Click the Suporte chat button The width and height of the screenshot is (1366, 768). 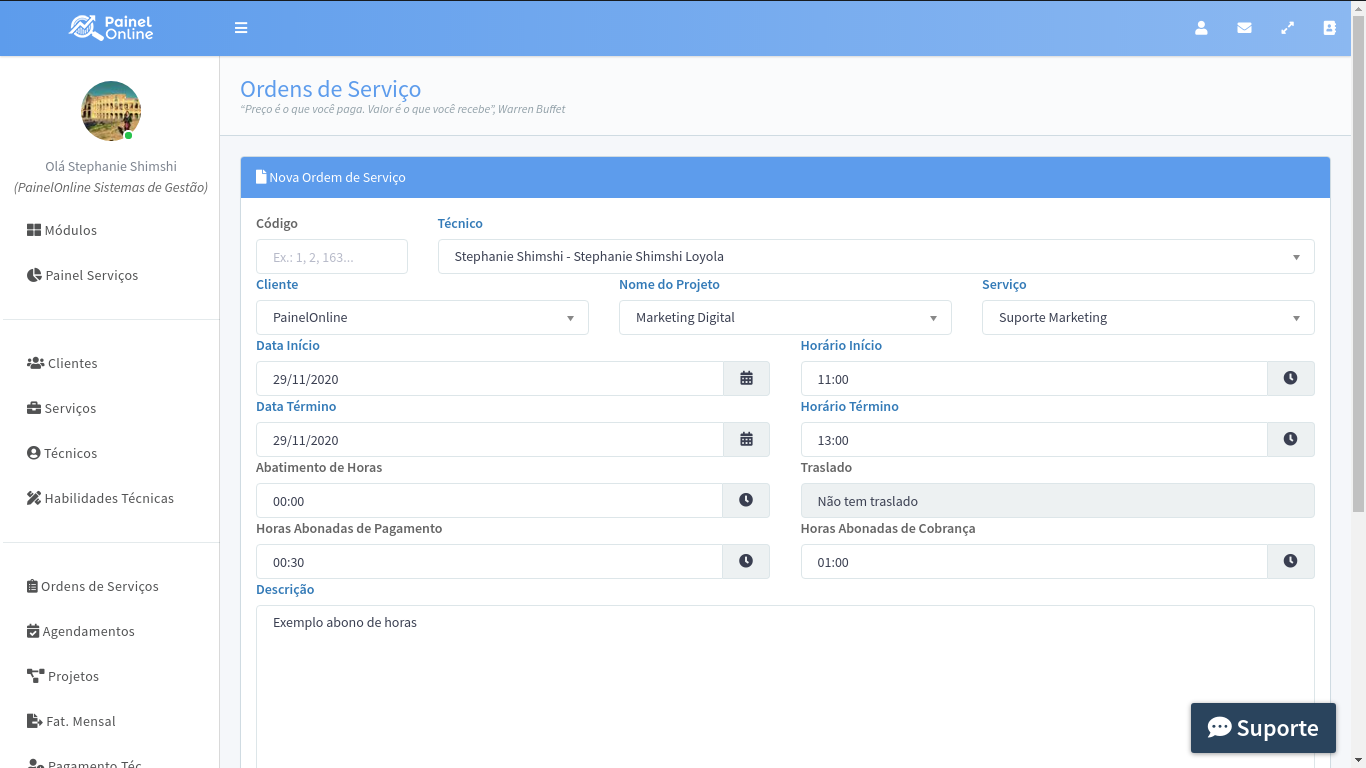(1263, 728)
